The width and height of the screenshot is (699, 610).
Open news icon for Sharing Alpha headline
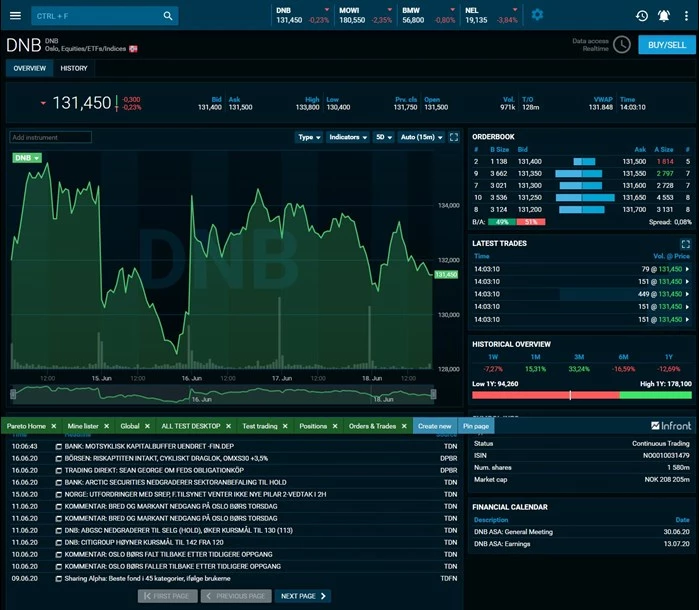pyautogui.click(x=58, y=579)
